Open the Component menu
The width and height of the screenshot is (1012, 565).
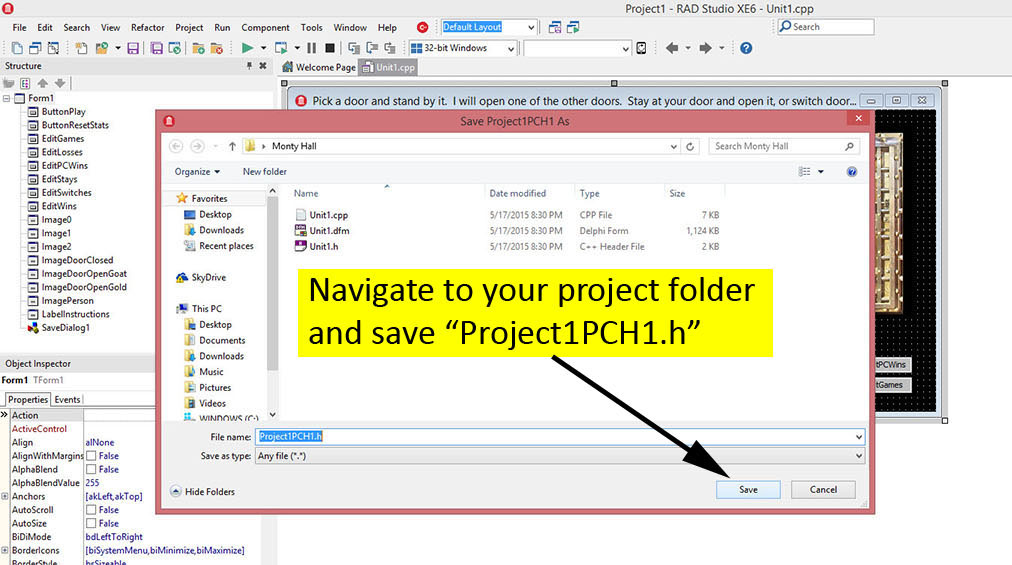[x=265, y=27]
